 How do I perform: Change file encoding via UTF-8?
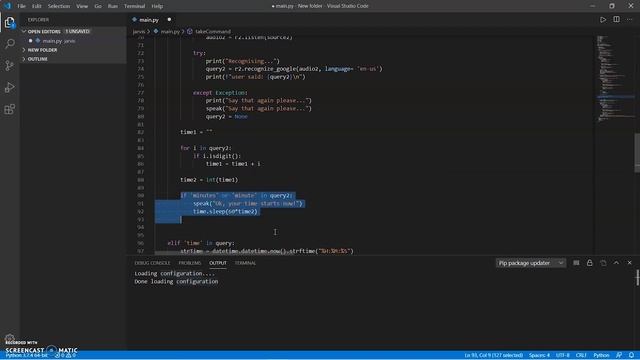click(x=562, y=356)
